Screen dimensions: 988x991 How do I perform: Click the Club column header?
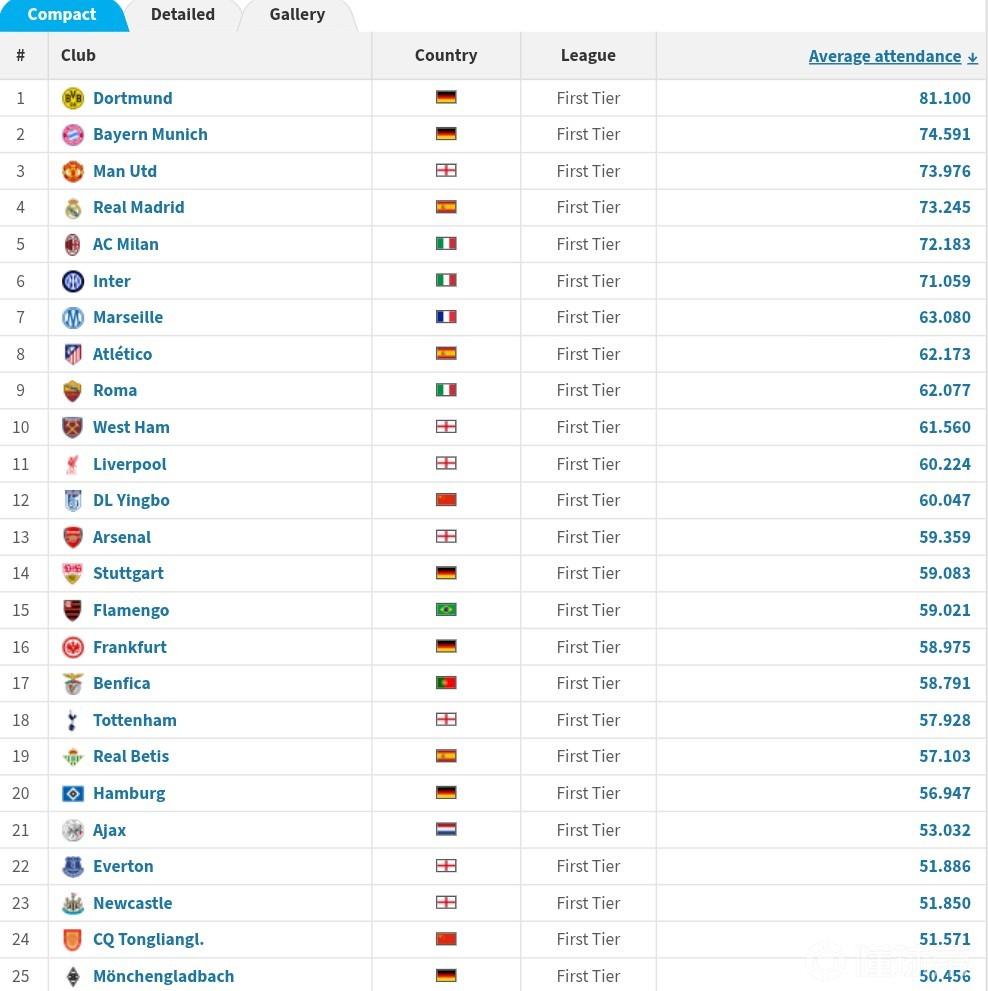pyautogui.click(x=78, y=56)
